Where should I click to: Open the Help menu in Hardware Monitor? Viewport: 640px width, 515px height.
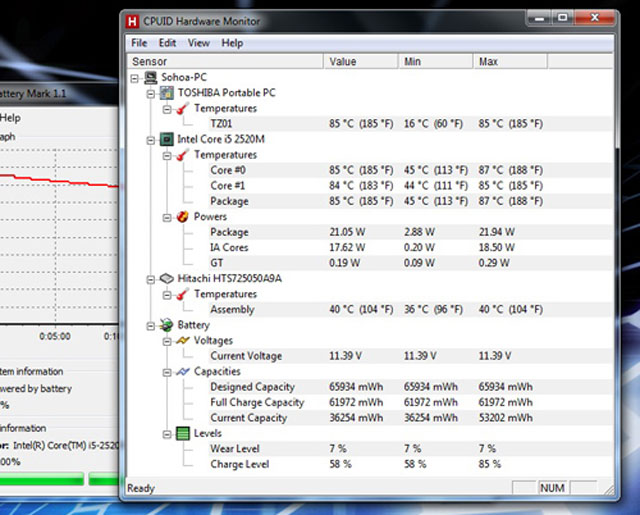pos(232,43)
